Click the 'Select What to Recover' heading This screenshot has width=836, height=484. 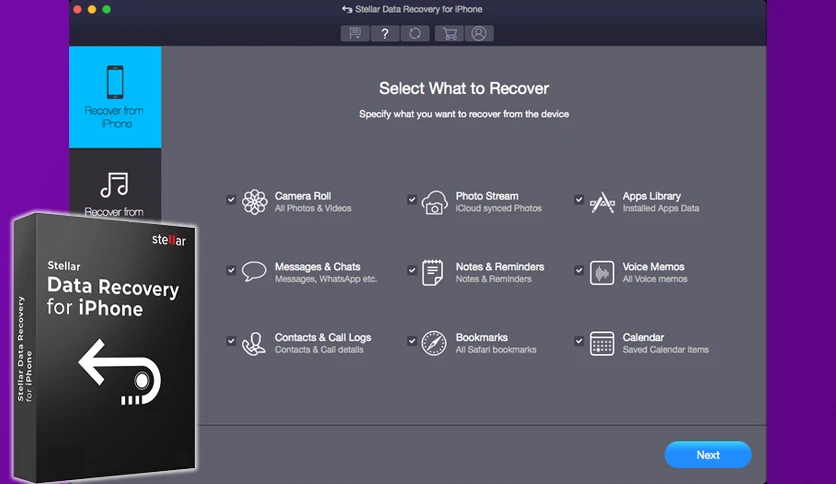point(464,88)
